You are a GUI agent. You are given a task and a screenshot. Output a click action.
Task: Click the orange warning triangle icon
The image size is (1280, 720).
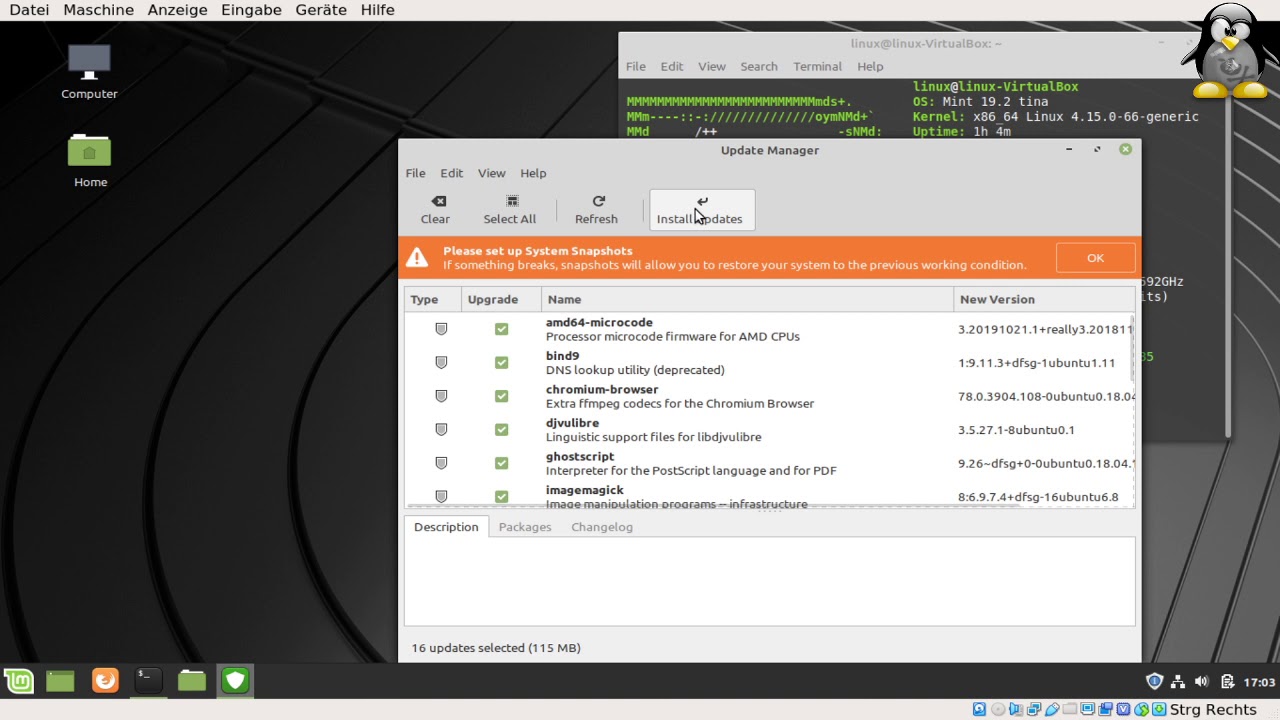417,258
